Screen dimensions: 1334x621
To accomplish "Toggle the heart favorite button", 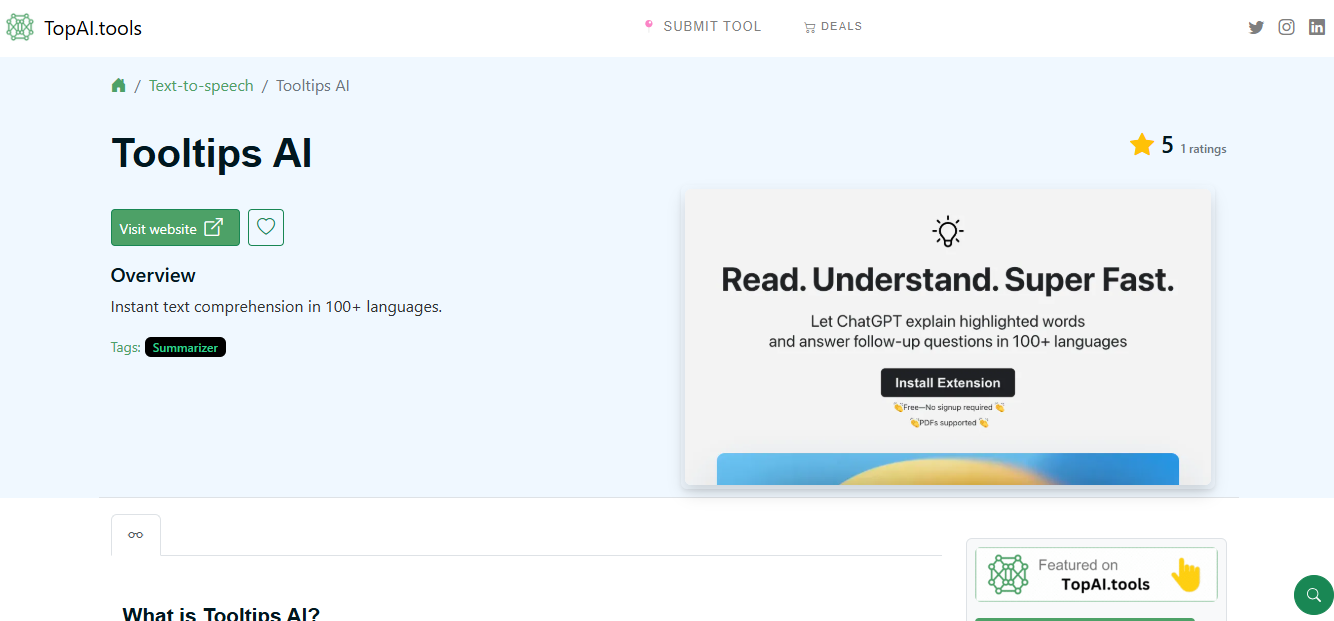I will pos(266,227).
